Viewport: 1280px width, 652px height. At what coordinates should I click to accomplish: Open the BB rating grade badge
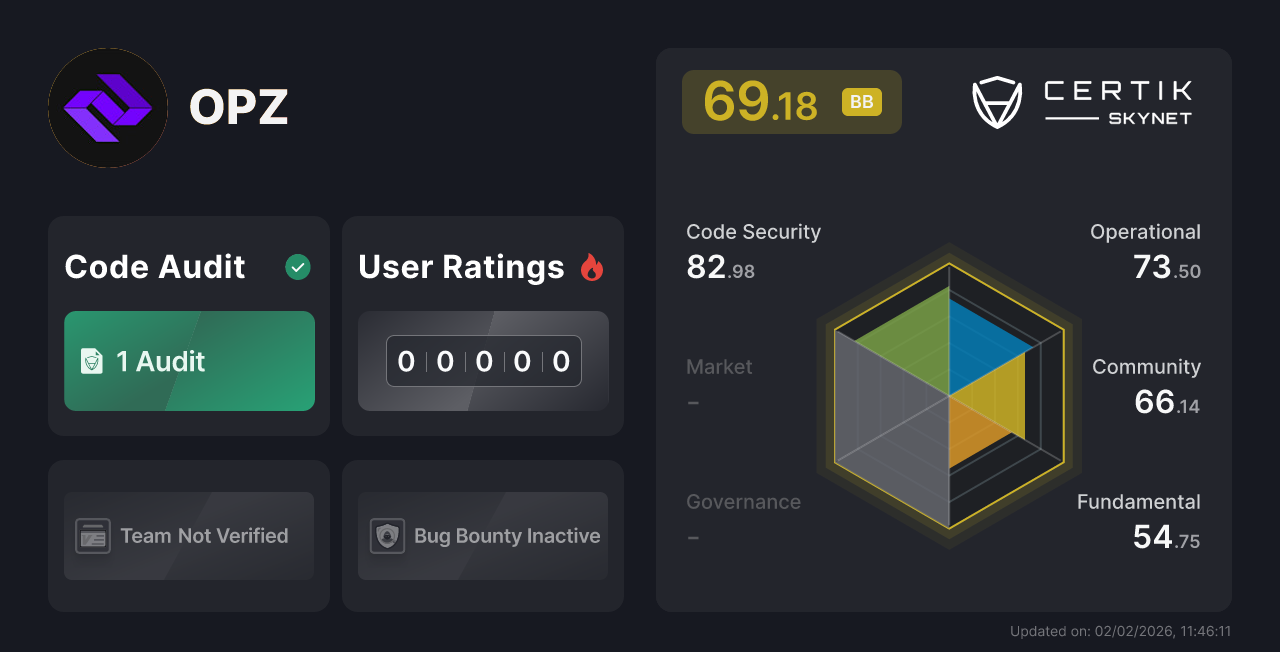861,101
